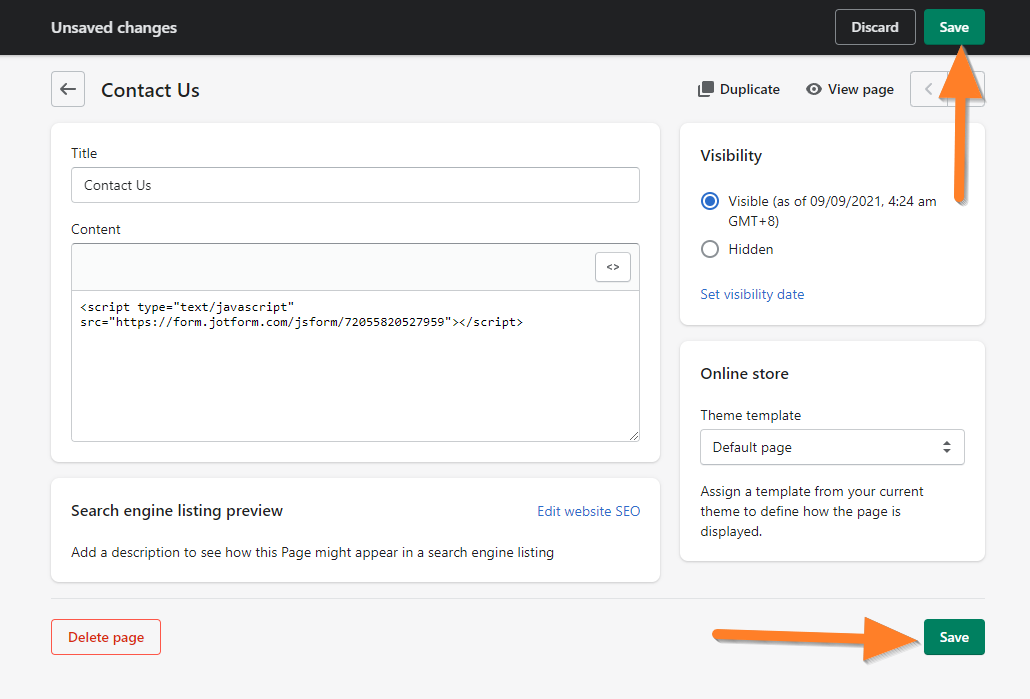1030x699 pixels.
Task: Click the Delete page button
Action: 106,637
